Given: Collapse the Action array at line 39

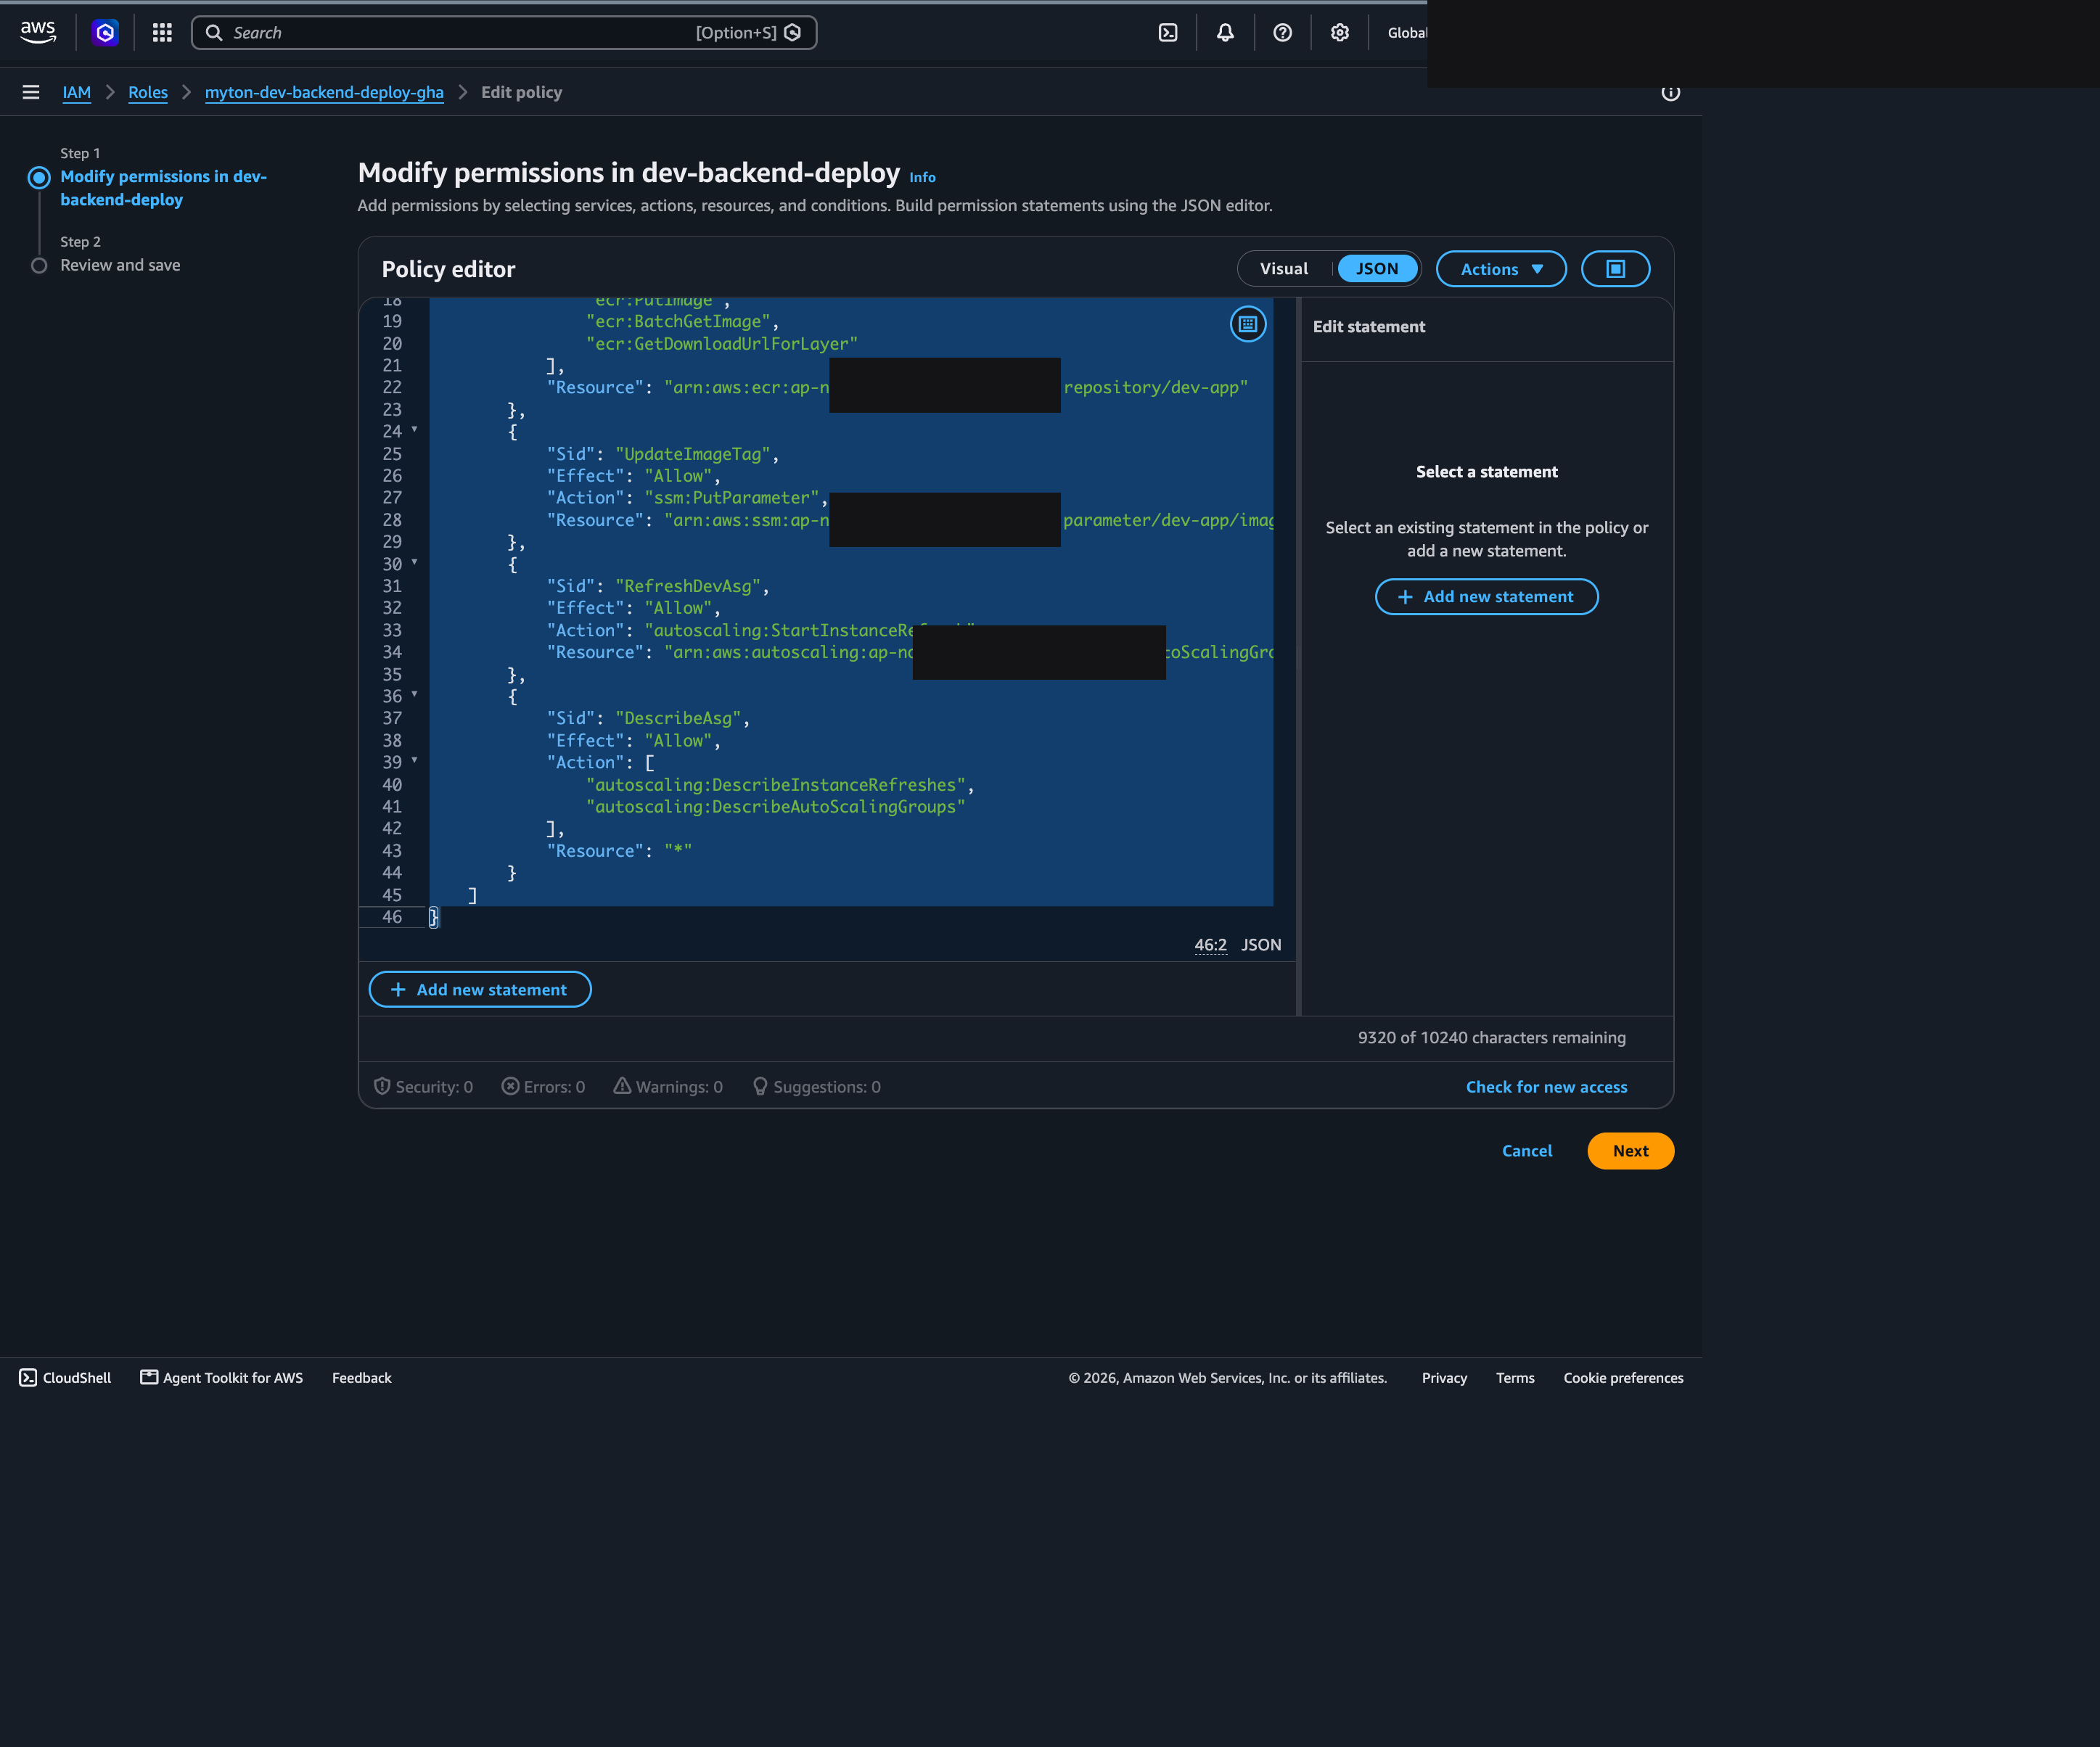Looking at the screenshot, I should click(414, 760).
